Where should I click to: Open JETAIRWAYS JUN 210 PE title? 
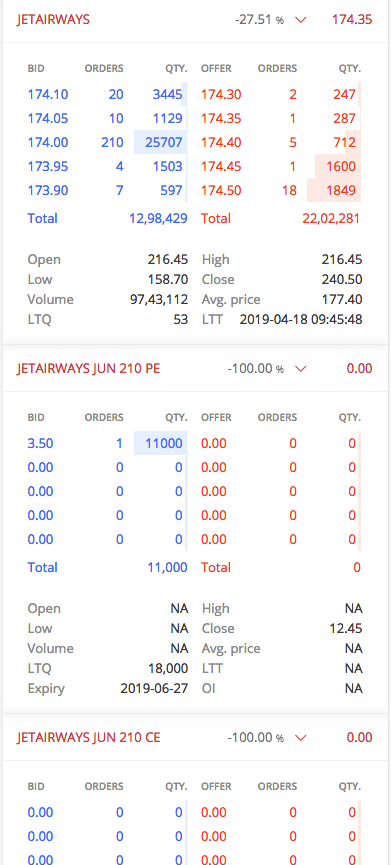click(88, 369)
